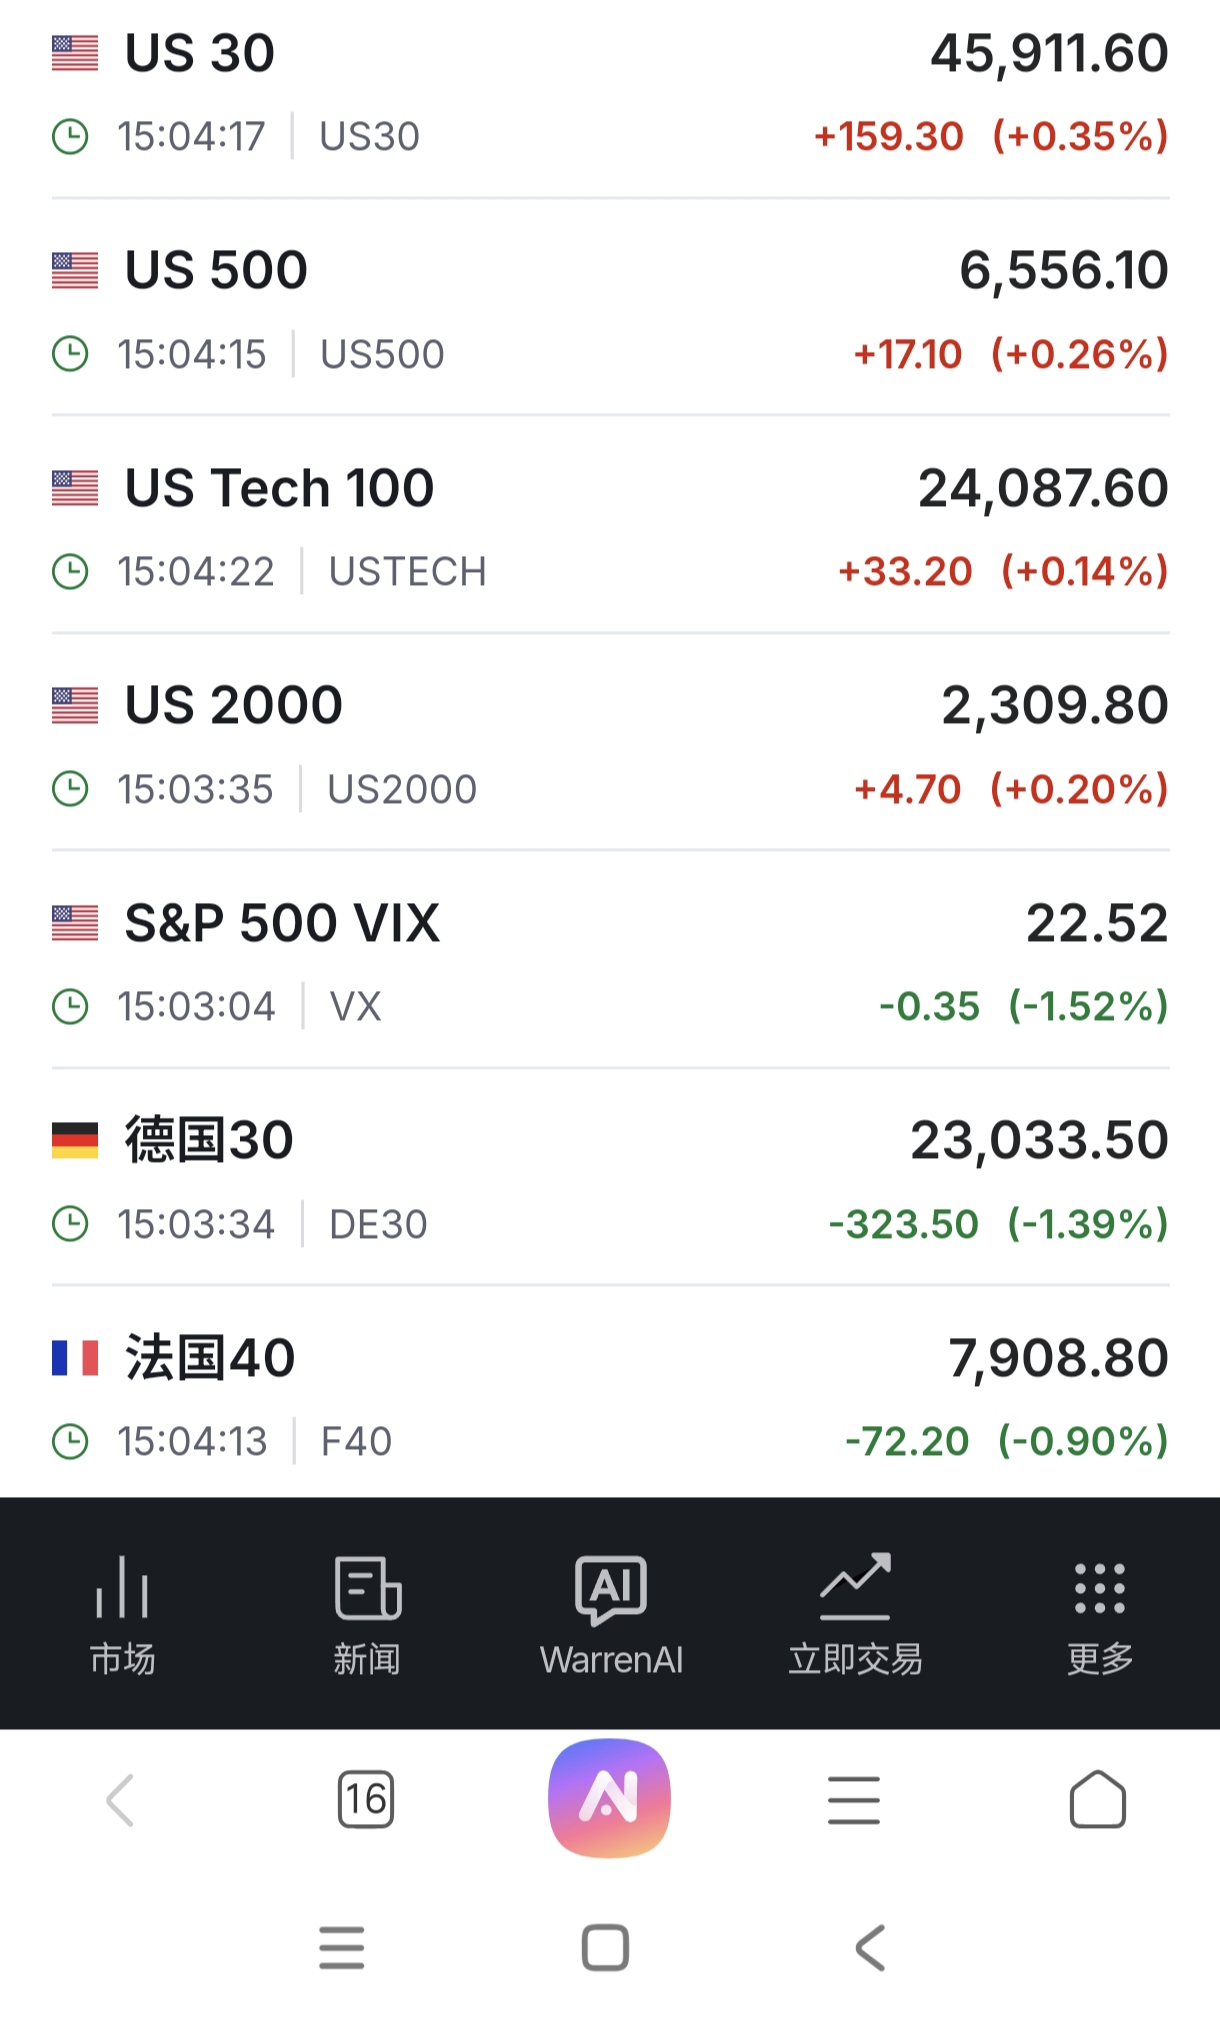The height and width of the screenshot is (2024, 1220).
Task: Open the 16 open tabs switcher
Action: [x=366, y=1800]
